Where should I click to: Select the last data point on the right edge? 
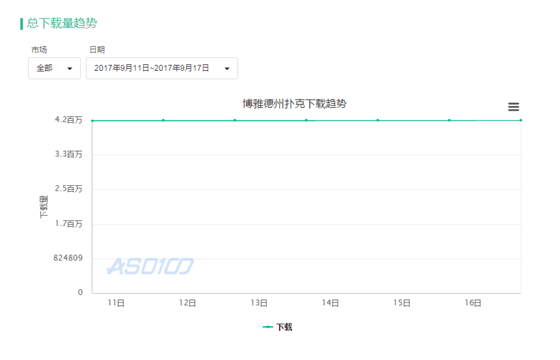(x=521, y=120)
